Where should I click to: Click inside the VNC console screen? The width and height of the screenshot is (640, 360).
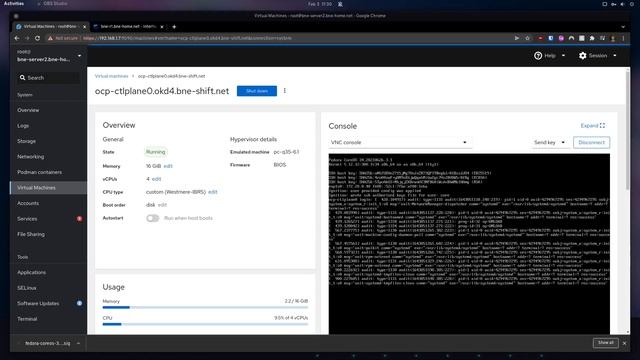pyautogui.click(x=469, y=244)
